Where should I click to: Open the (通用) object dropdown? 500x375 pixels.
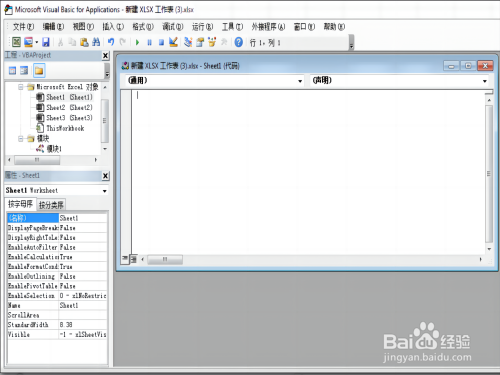pos(300,81)
